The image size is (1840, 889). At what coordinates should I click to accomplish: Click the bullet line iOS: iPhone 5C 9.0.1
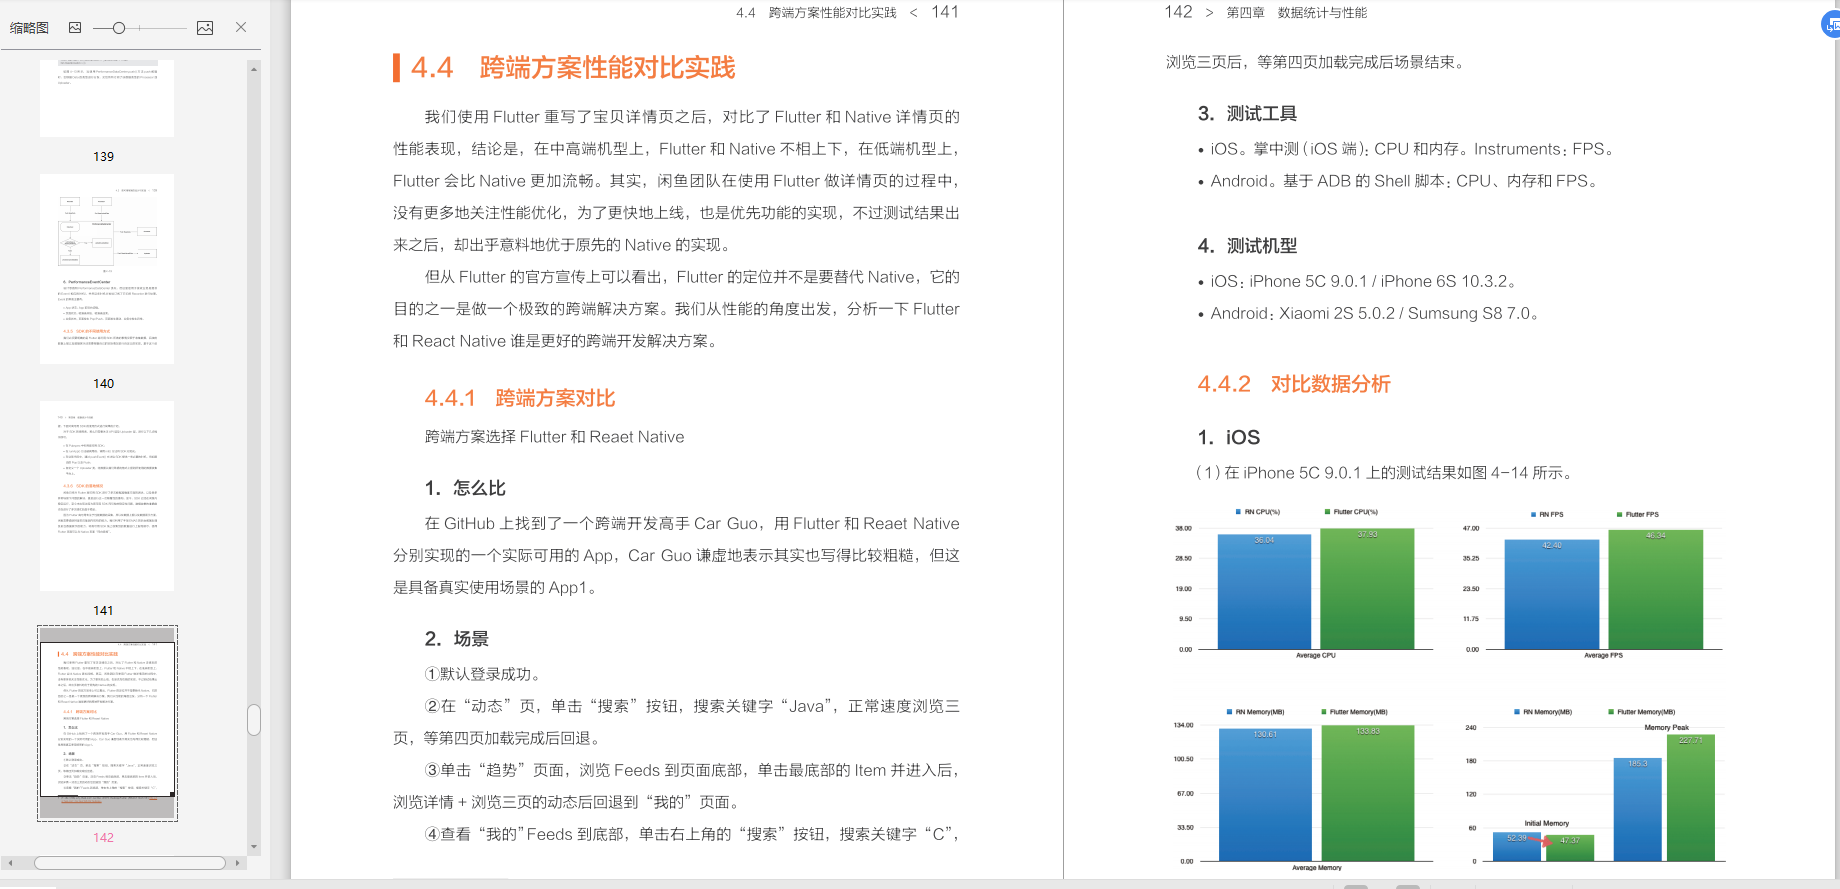1357,281
